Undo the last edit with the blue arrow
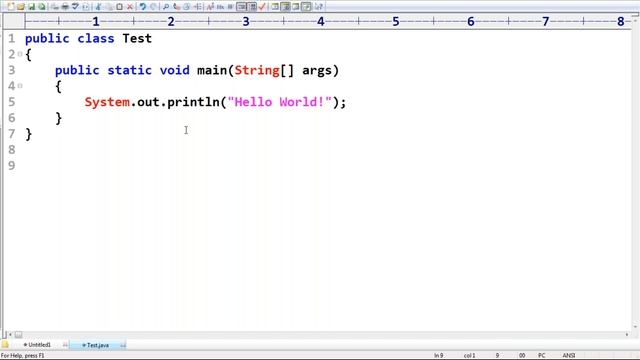This screenshot has height=360, width=640. click(142, 7)
